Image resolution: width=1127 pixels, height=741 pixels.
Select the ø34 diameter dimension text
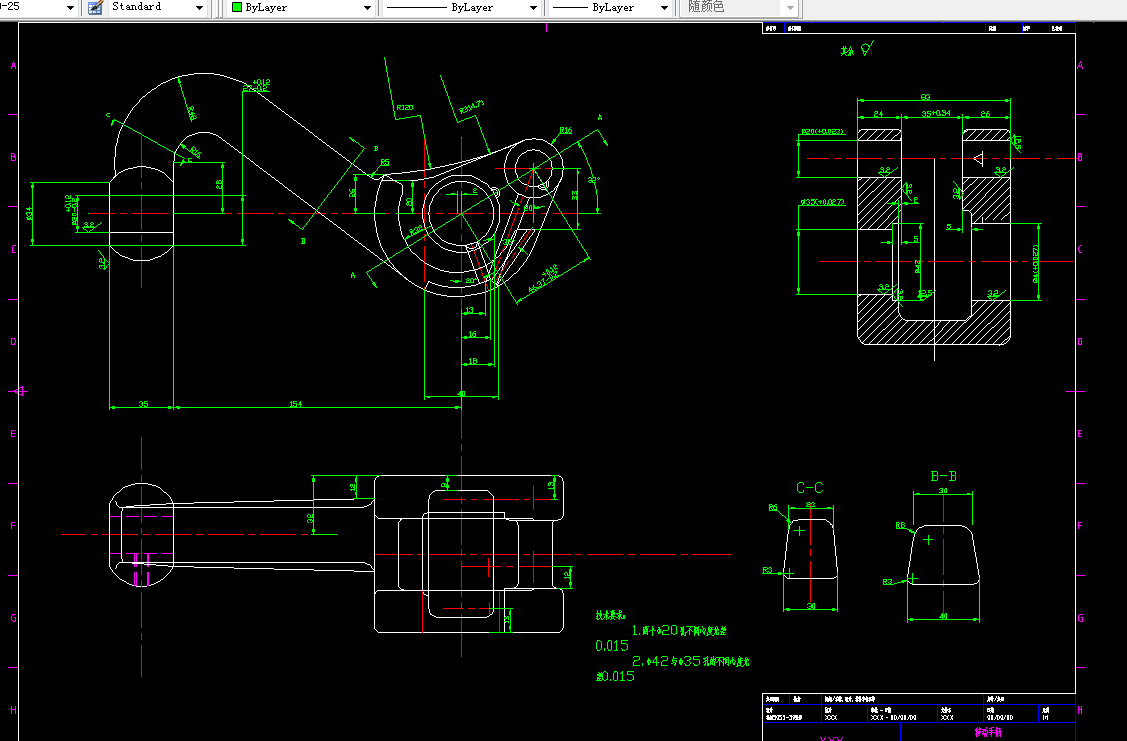[x=29, y=213]
